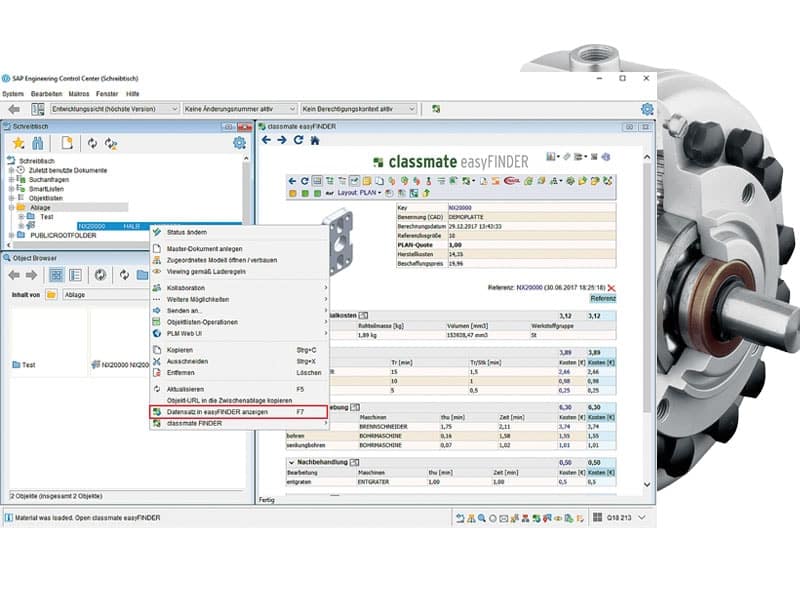
Task: Open the binoculars search icon in Schreibtisch
Action: pos(39,143)
